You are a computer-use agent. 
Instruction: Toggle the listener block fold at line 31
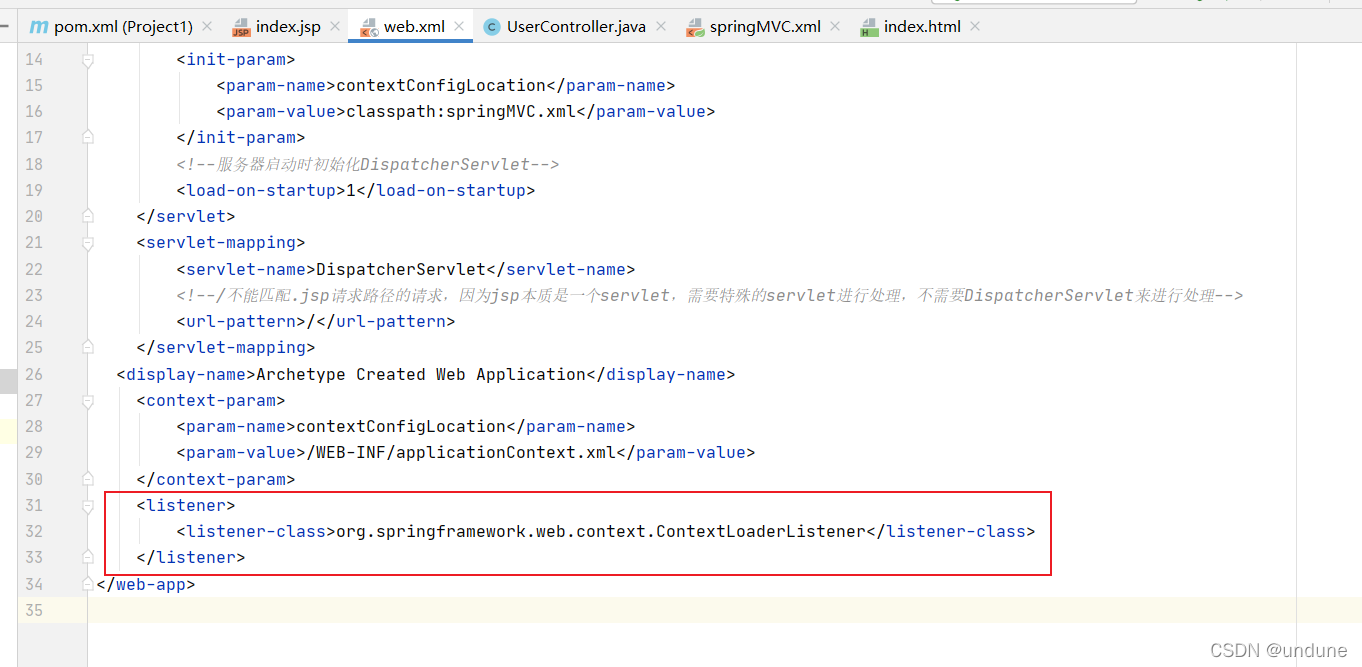click(87, 505)
